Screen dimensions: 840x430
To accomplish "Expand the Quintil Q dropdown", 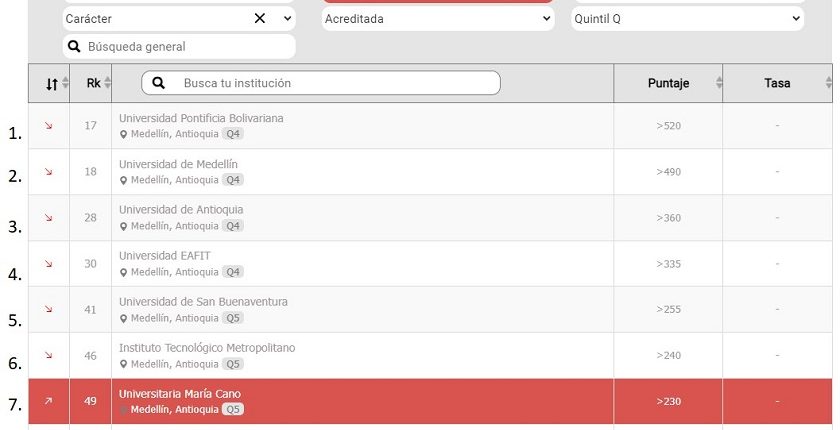I will (687, 19).
